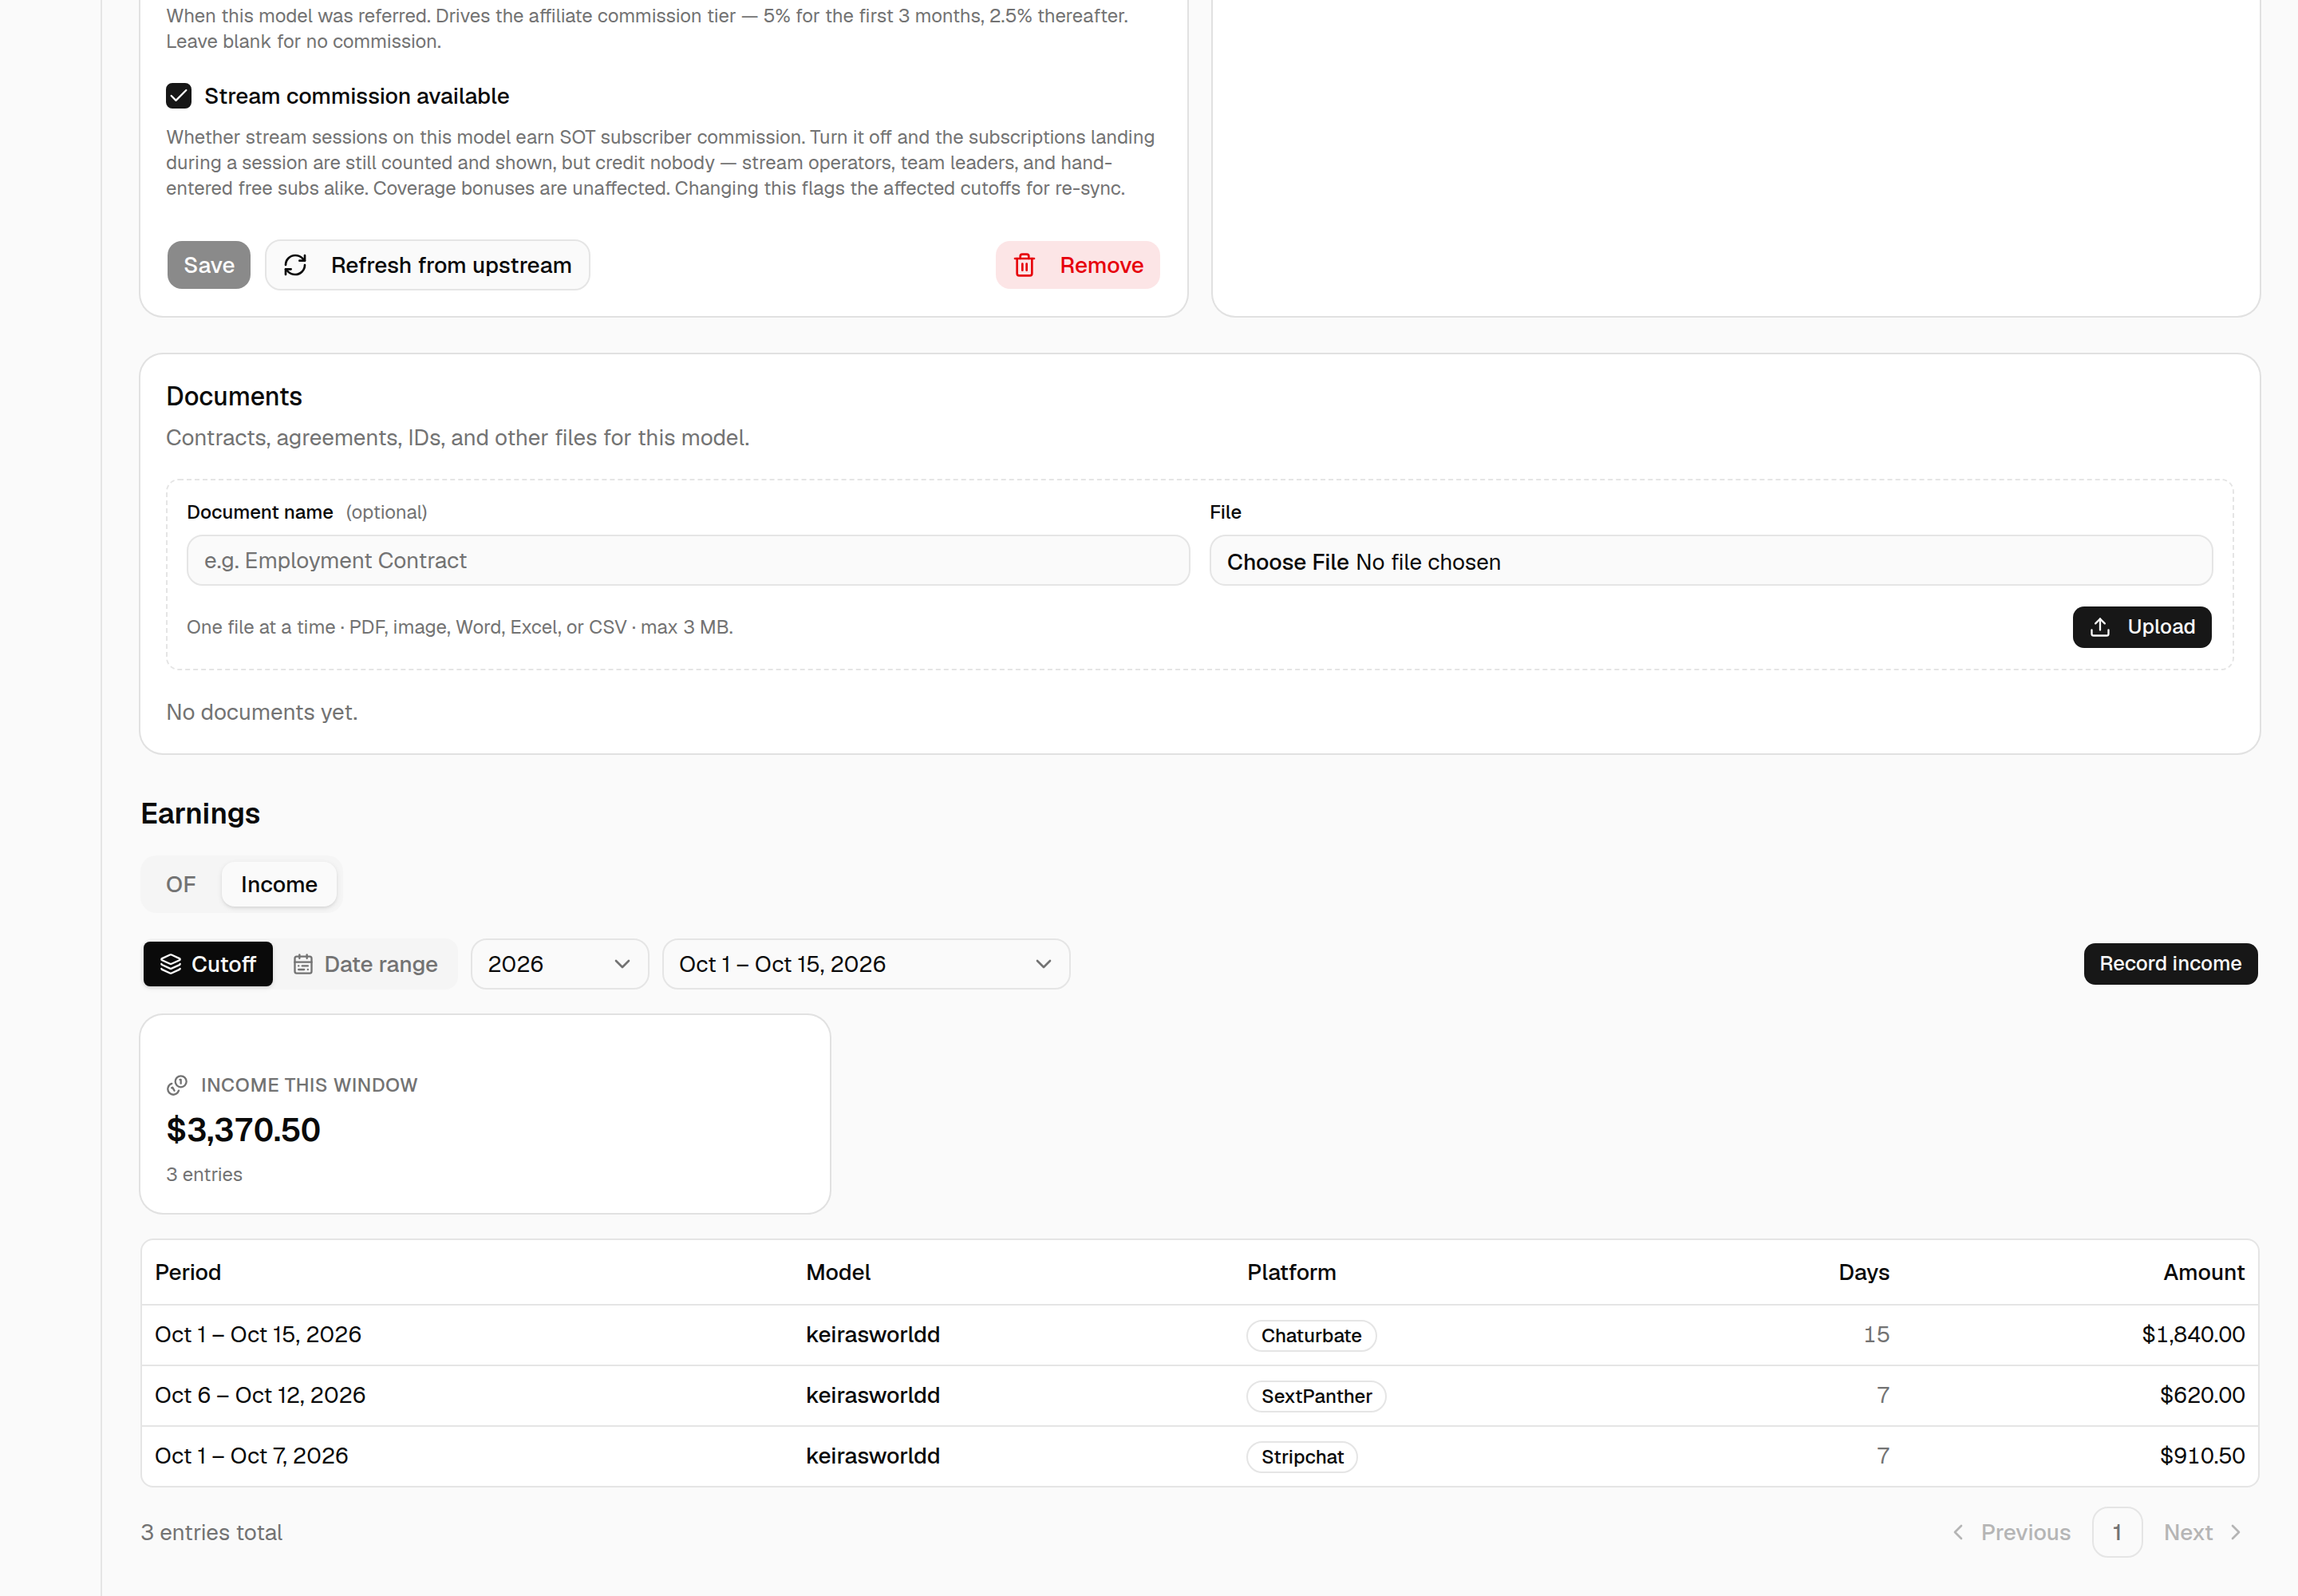Click the Upload button
The width and height of the screenshot is (2298, 1596).
(x=2141, y=627)
